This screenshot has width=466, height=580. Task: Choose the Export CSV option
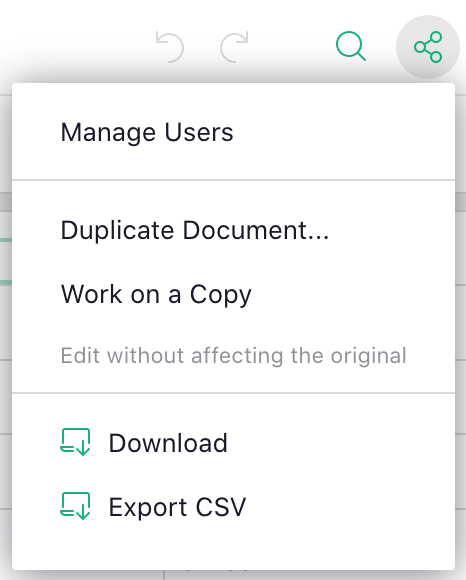233,506
